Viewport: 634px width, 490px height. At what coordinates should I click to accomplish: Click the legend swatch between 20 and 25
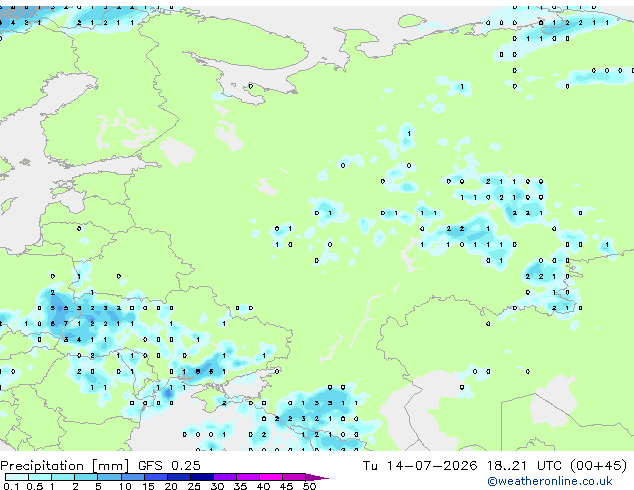pos(179,477)
